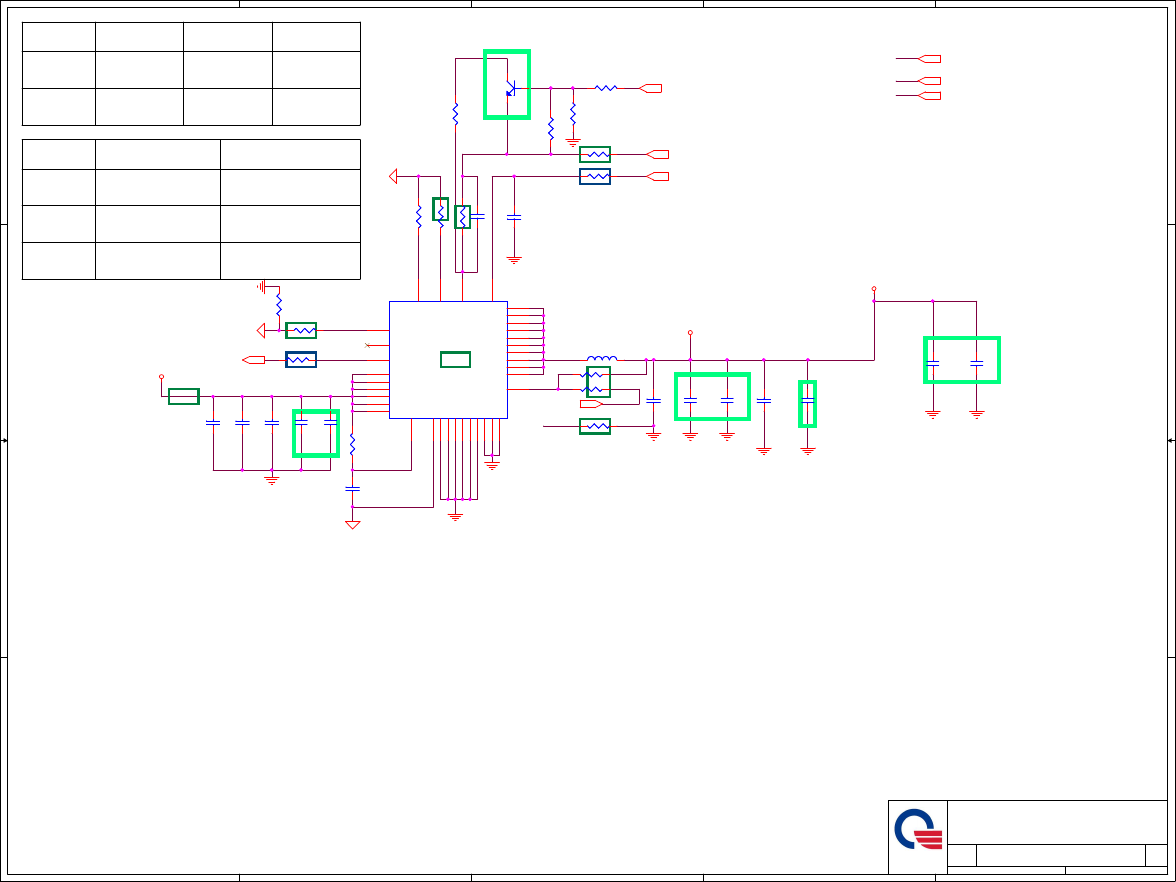Image resolution: width=1176 pixels, height=882 pixels.
Task: Click the no-connect X marker on IC pin
Action: pos(367,346)
